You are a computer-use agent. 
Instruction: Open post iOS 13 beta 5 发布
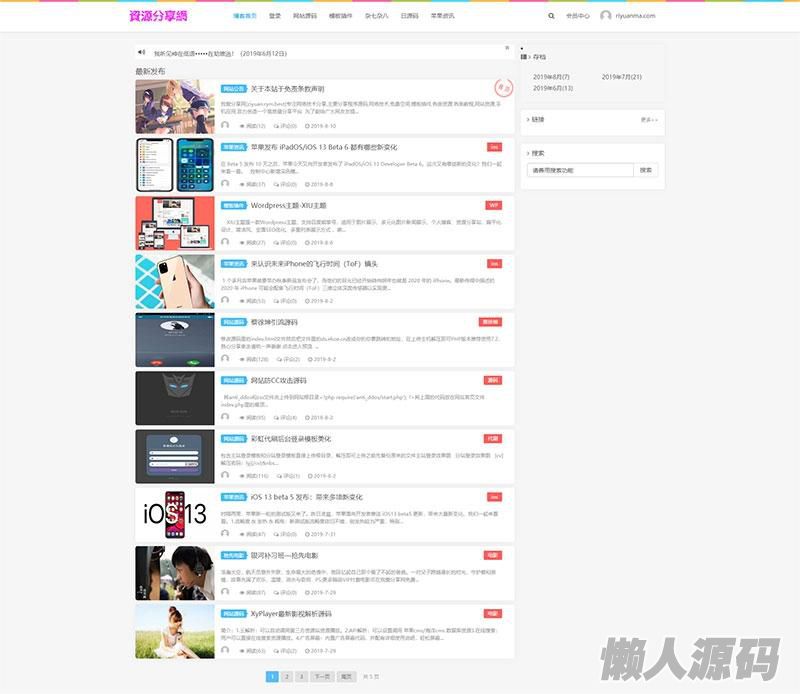coord(306,497)
